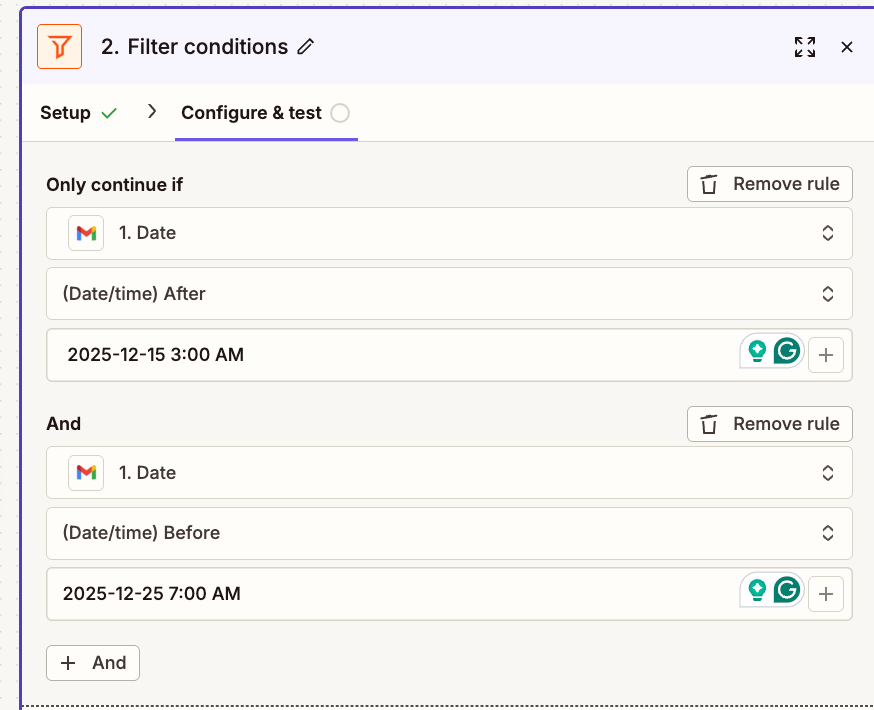The height and width of the screenshot is (710, 874).
Task: Add another condition with "+ And" button
Action: [93, 663]
